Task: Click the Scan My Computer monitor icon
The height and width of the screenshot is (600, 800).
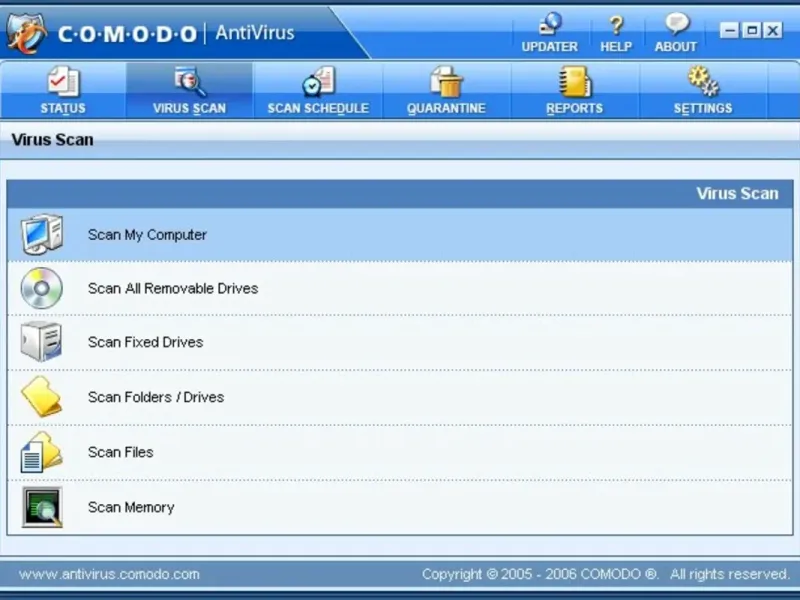Action: [x=42, y=234]
